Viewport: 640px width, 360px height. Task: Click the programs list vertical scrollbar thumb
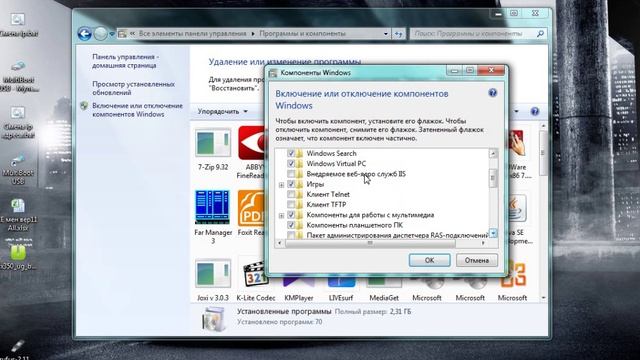pyautogui.click(x=543, y=153)
